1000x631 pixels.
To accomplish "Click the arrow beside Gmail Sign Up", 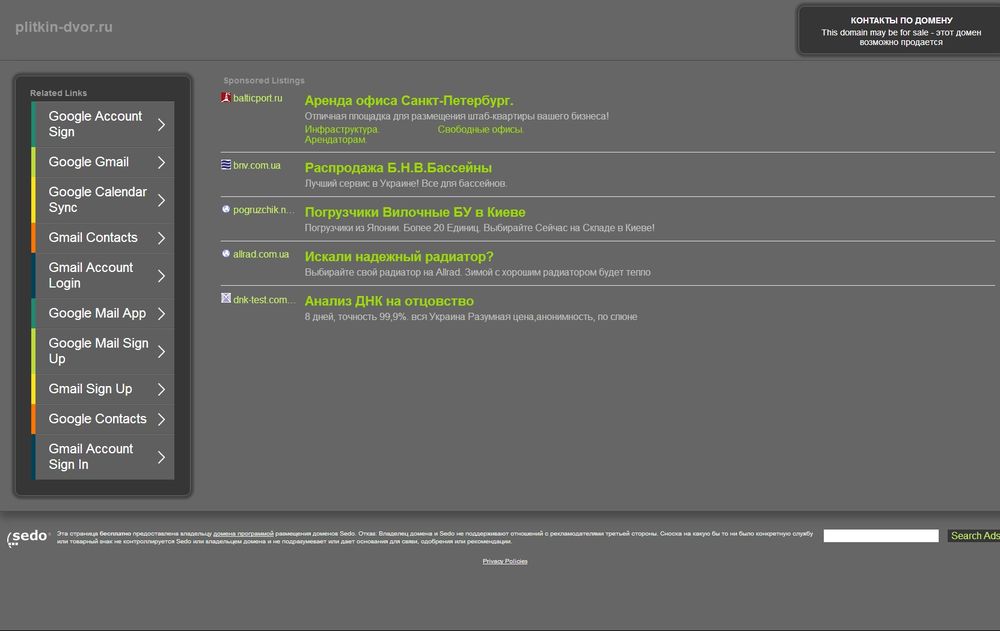I will pos(161,389).
